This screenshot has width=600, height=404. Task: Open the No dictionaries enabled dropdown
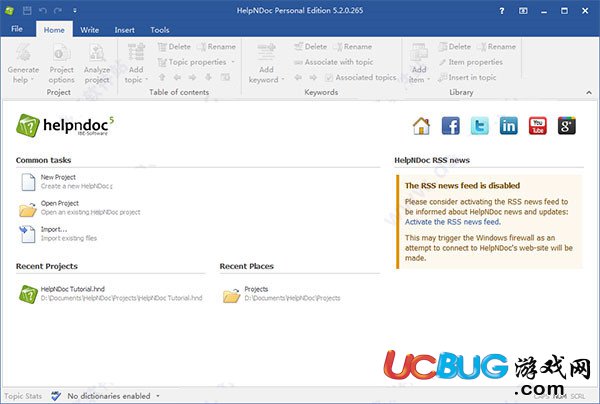[114, 396]
